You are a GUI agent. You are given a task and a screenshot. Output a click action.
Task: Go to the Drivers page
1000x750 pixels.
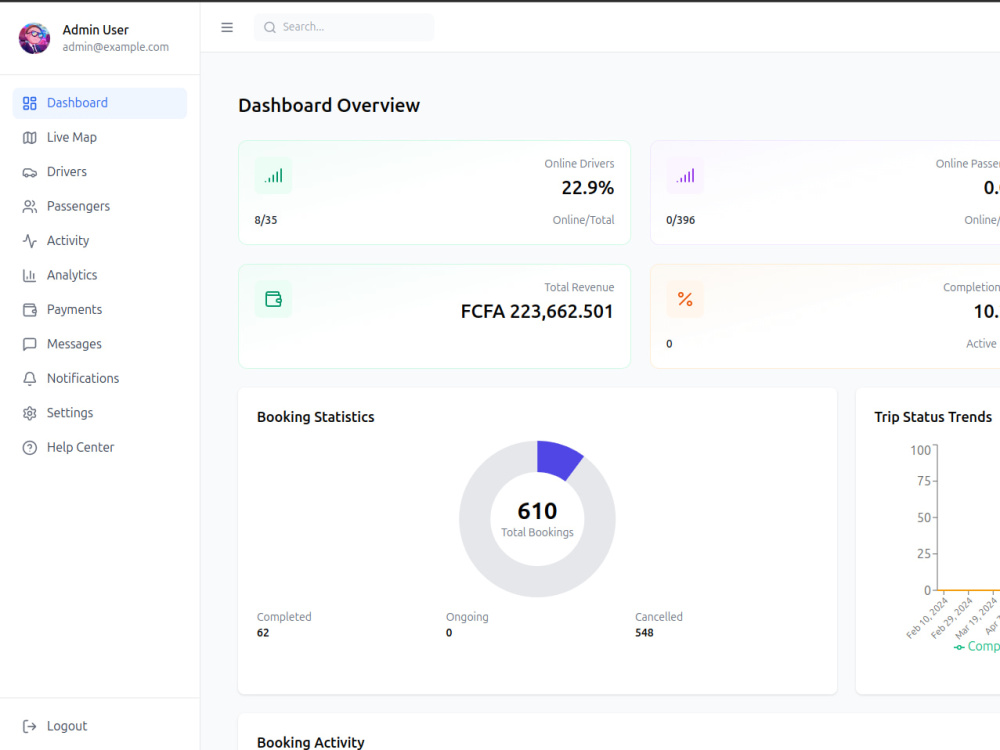coord(99,172)
